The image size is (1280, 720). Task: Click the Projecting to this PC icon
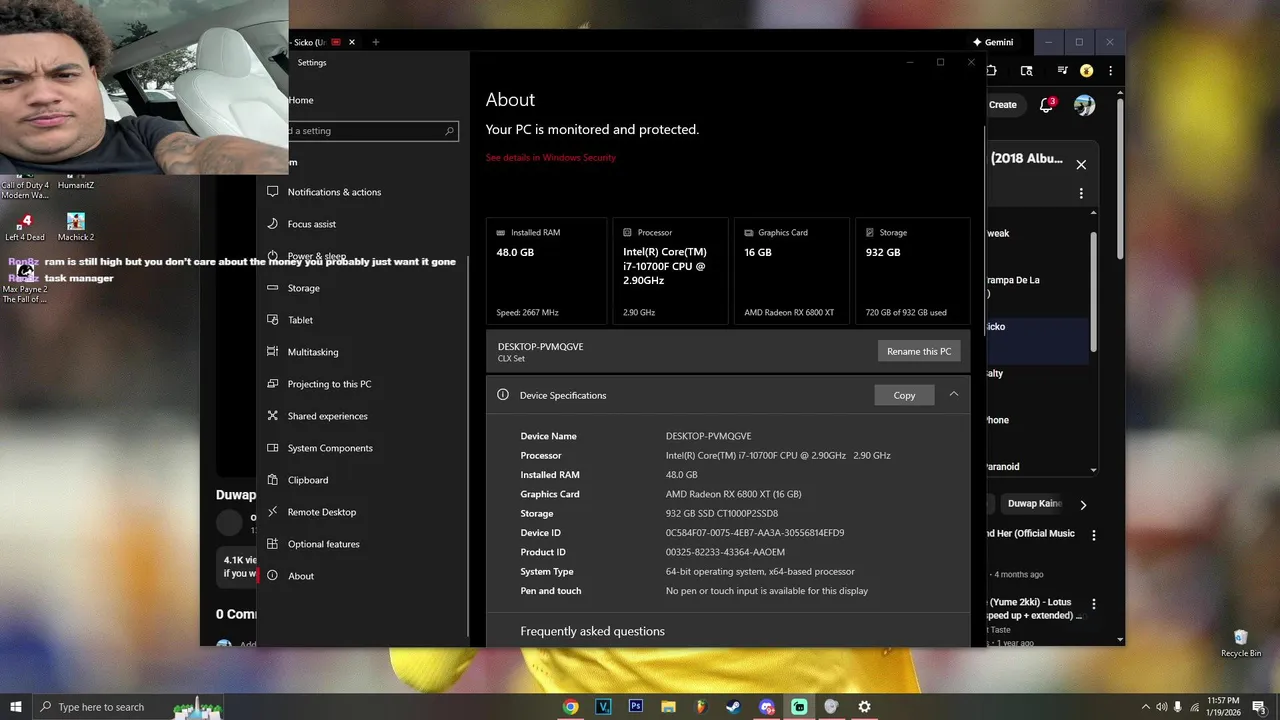[x=272, y=384]
